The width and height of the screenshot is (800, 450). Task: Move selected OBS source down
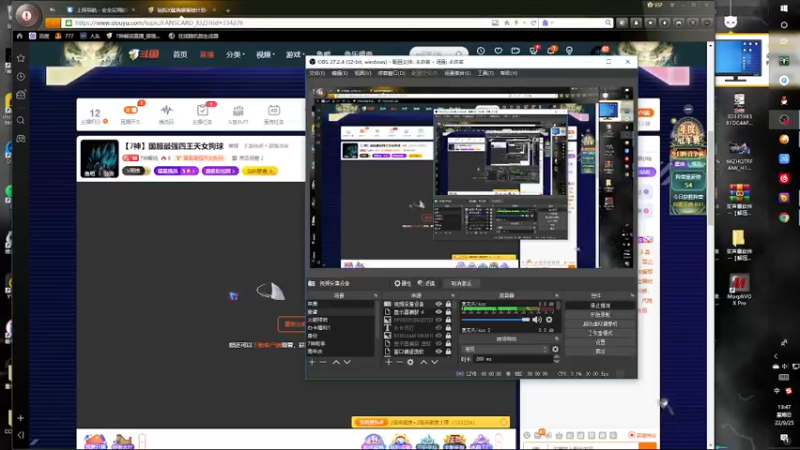[x=435, y=362]
